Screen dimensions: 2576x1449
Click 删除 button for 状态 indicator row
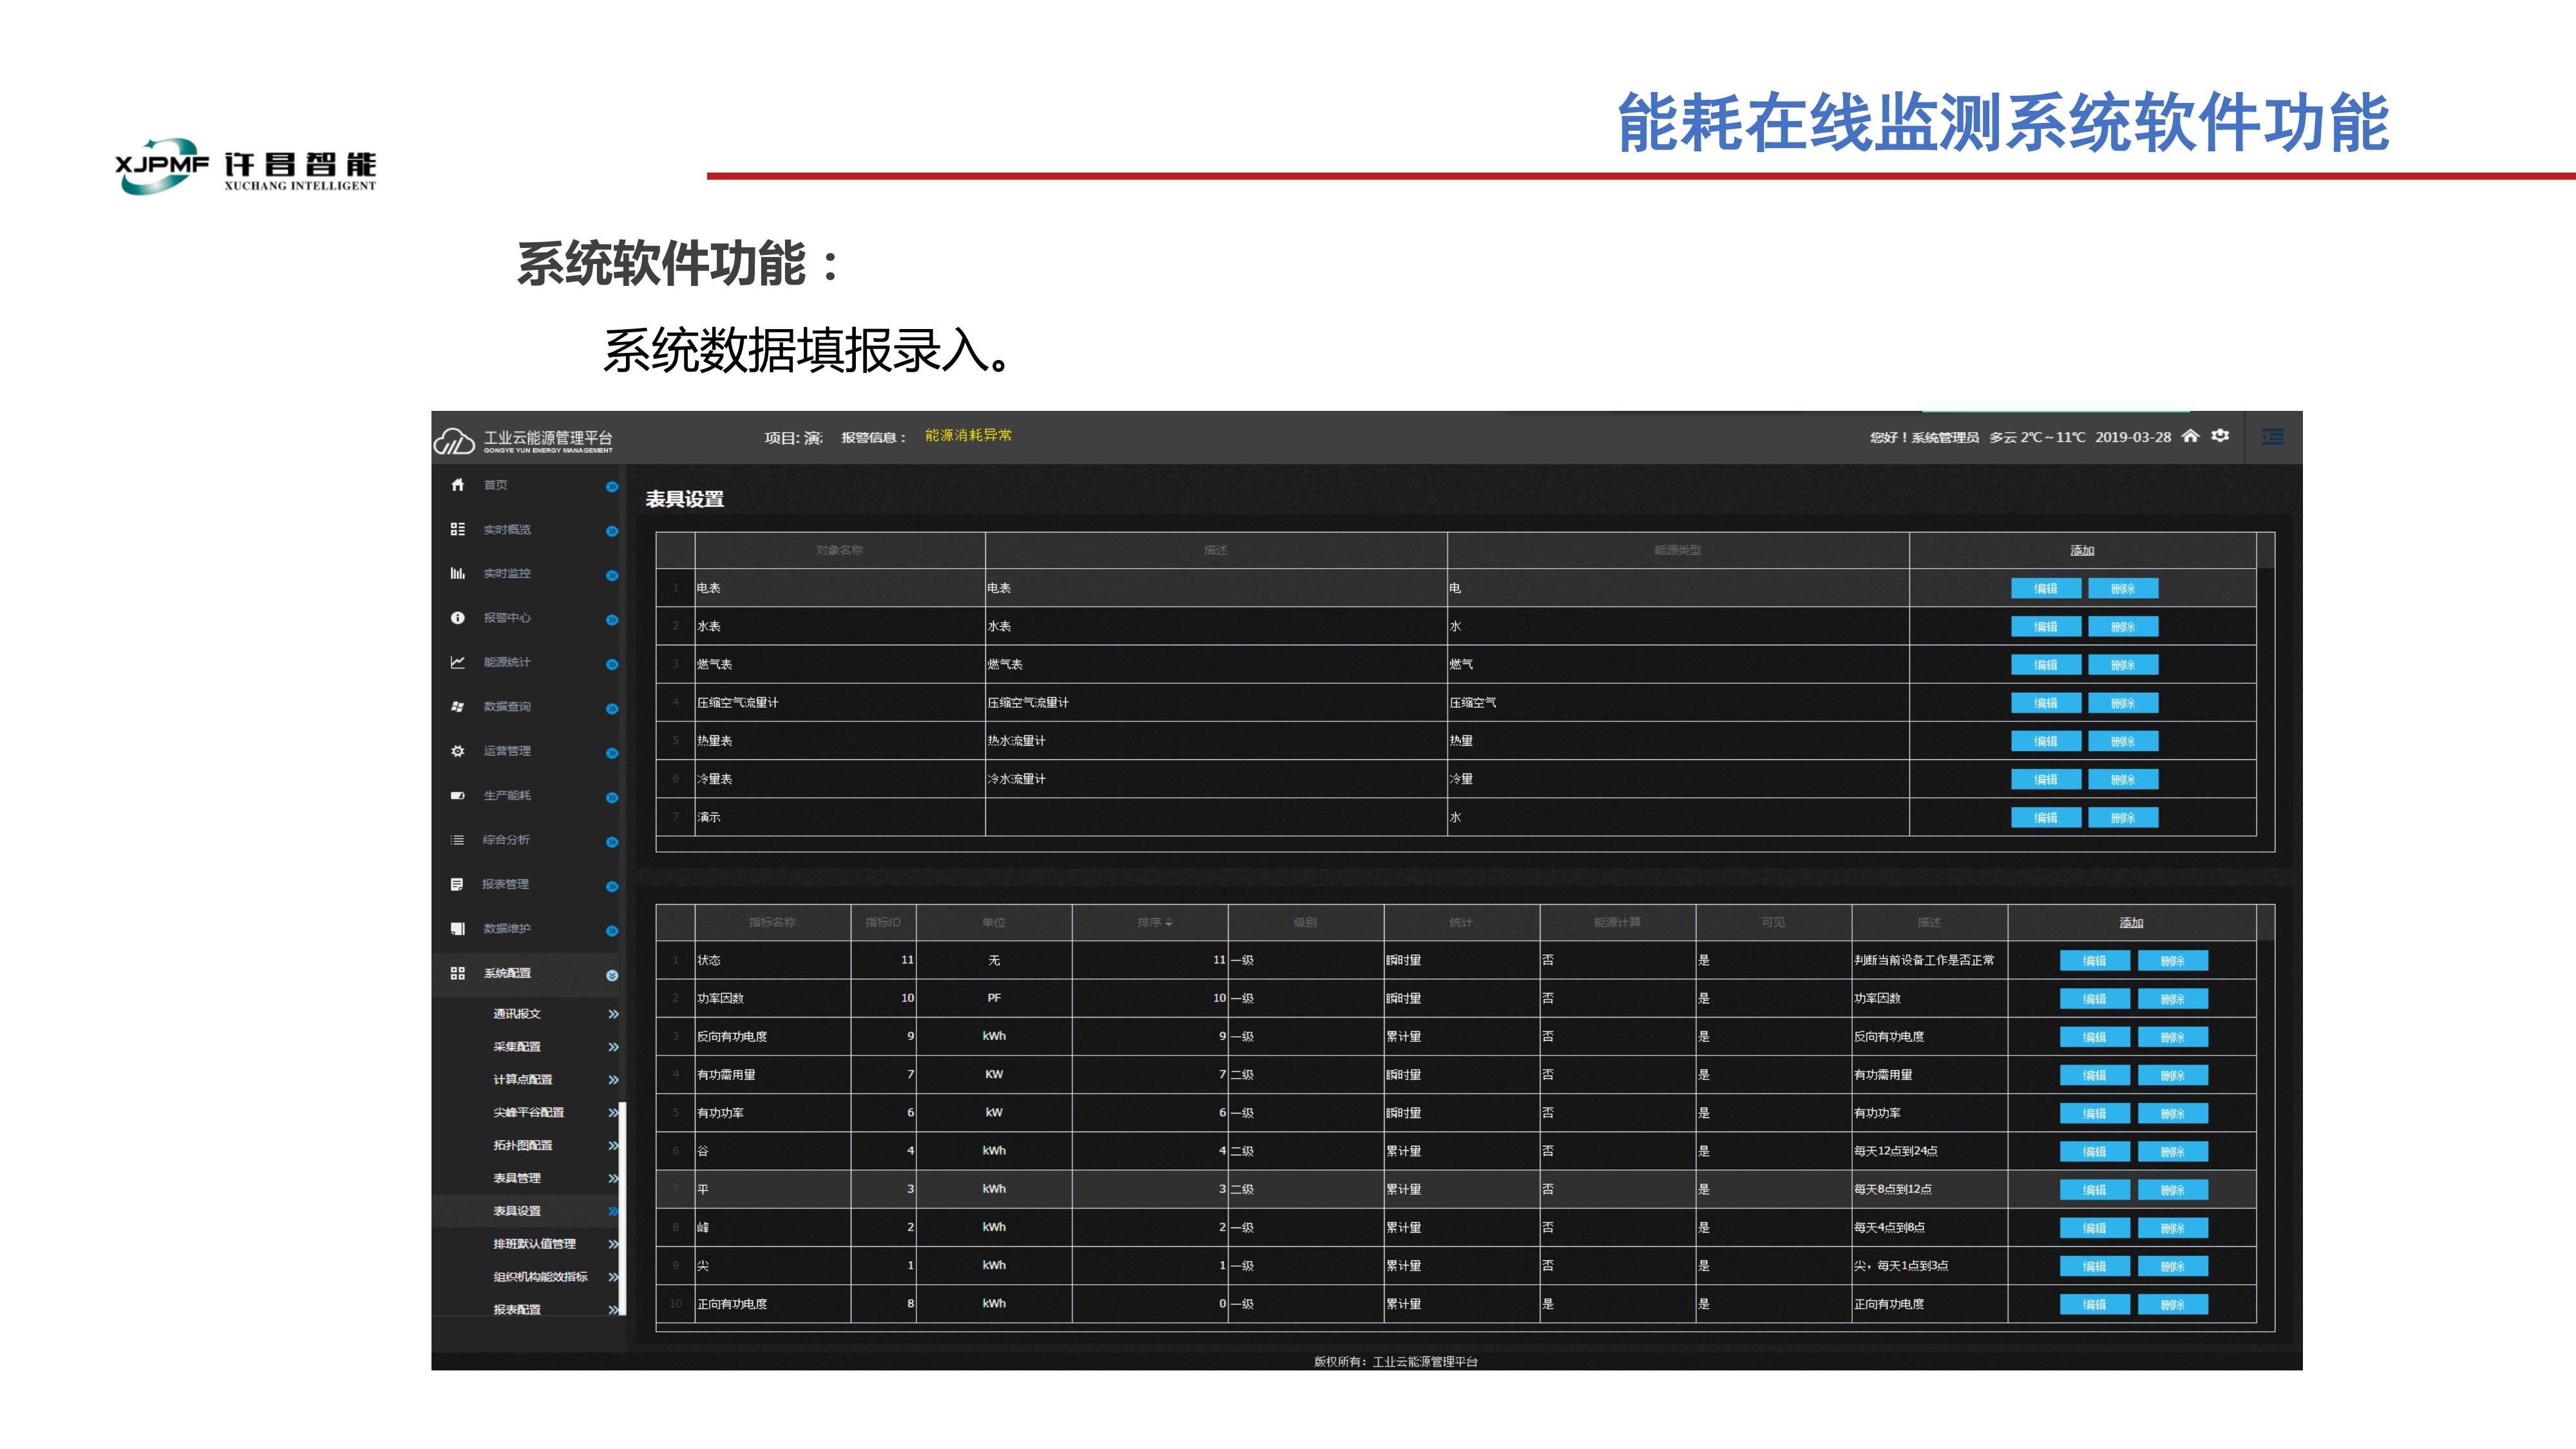tap(2172, 961)
